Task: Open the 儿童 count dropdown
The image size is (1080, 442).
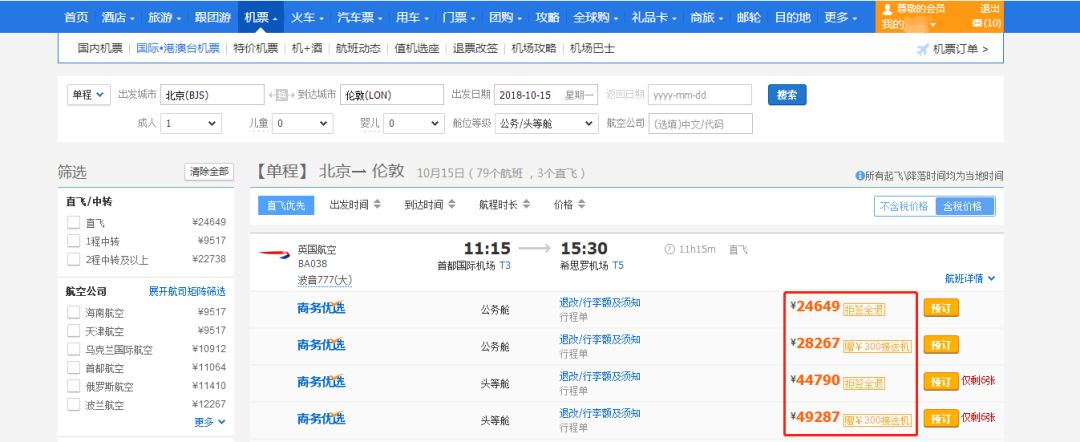Action: pyautogui.click(x=302, y=124)
